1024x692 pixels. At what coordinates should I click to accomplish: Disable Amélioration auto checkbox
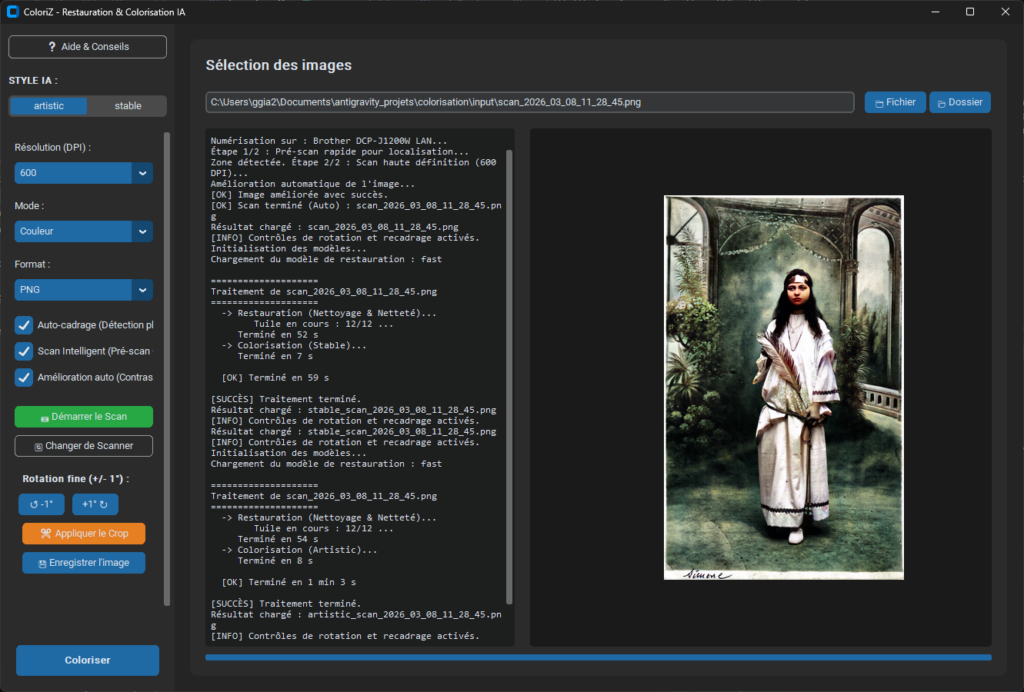tap(24, 377)
